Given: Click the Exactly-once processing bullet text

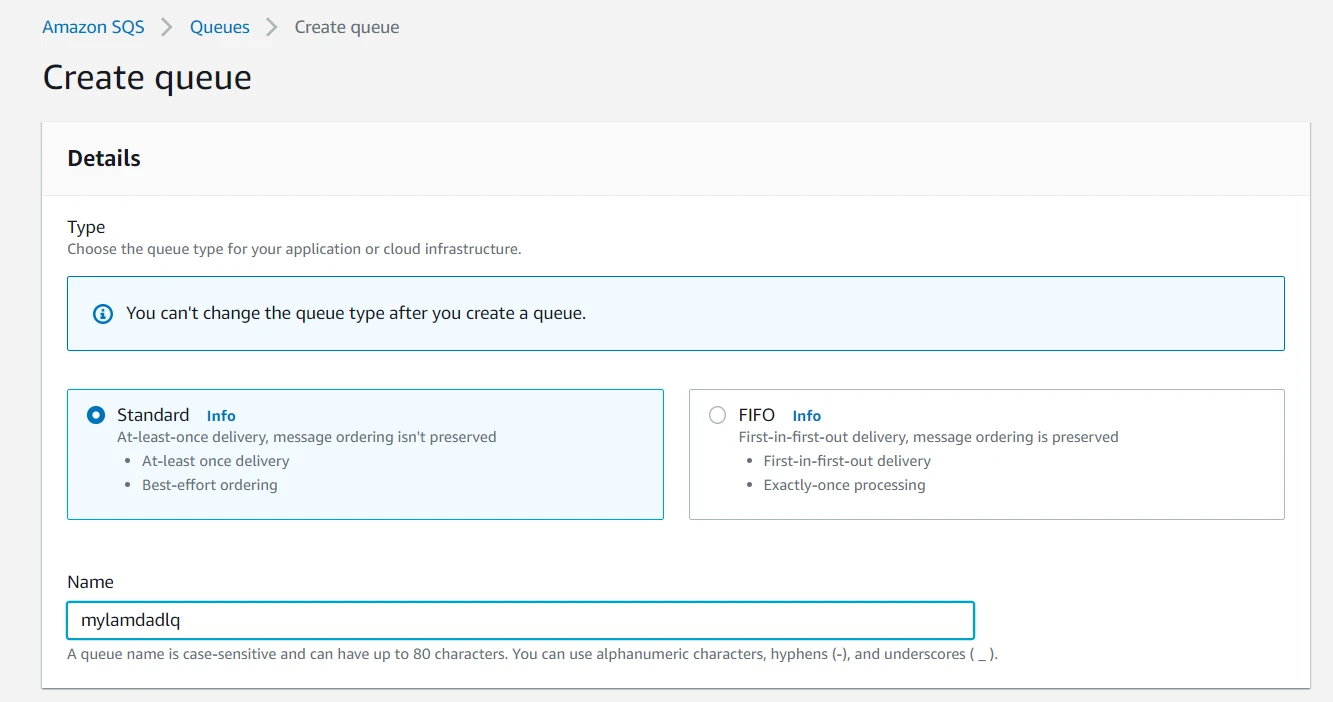Looking at the screenshot, I should point(844,485).
